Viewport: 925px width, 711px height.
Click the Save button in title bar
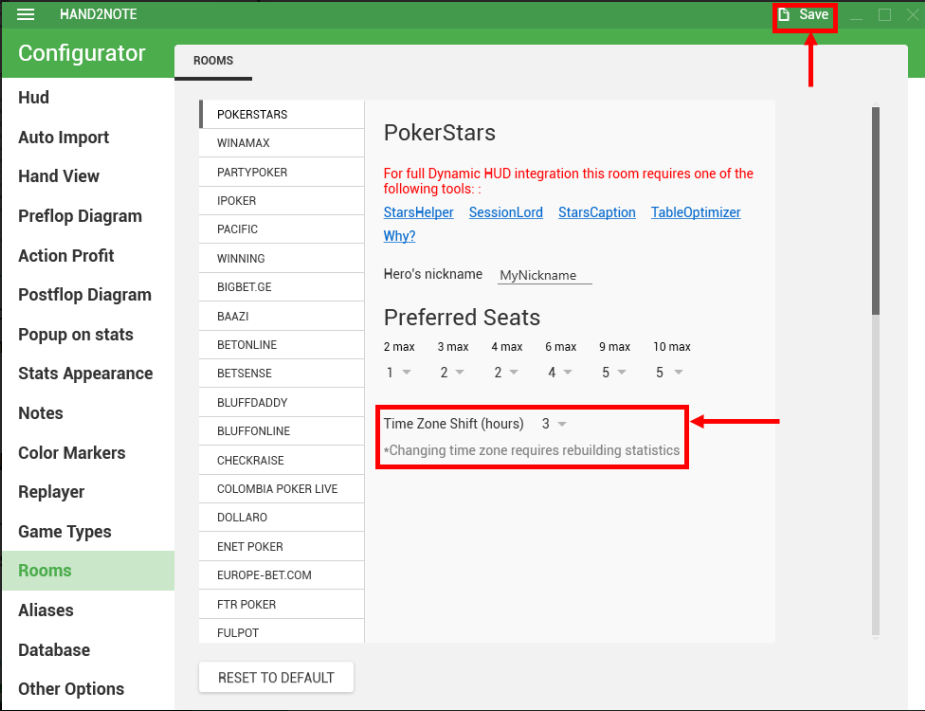[804, 15]
